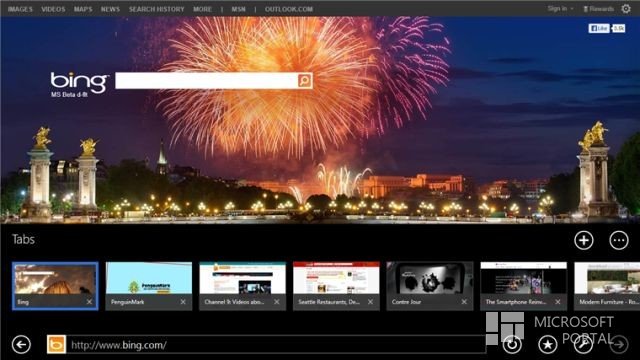Close the Contre Jour tab
Viewport: 640px width, 360px height.
click(464, 302)
